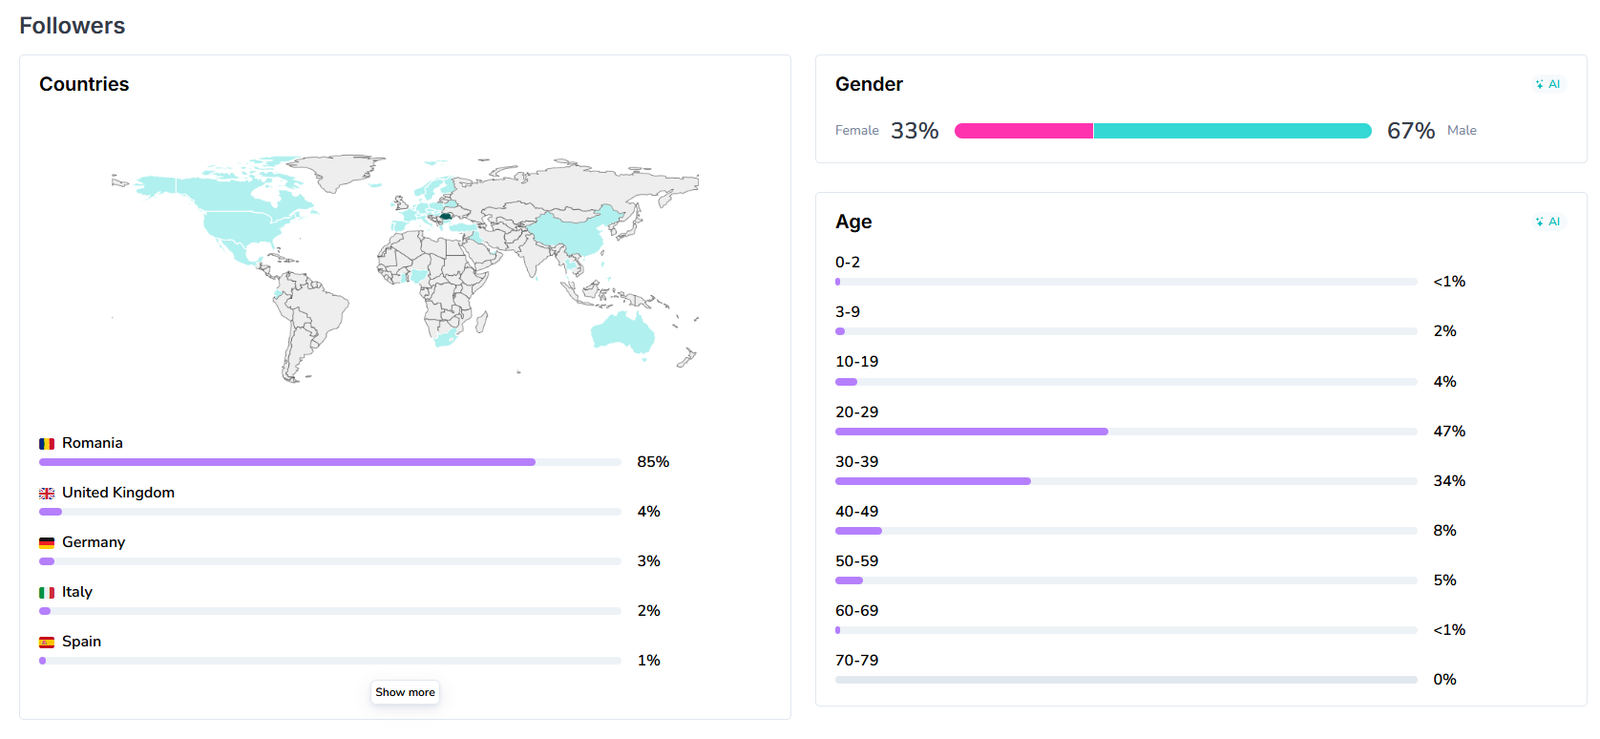Viewport: 1600px width, 739px height.
Task: Click the United Kingdom flag icon
Action: tap(47, 494)
